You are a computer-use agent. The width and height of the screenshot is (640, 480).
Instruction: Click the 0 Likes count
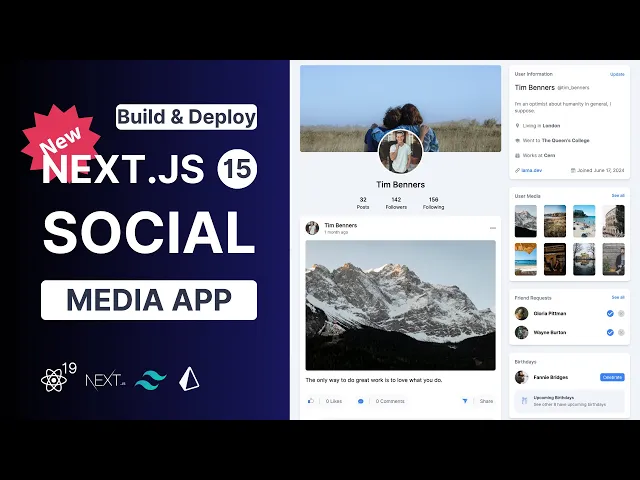tap(334, 401)
